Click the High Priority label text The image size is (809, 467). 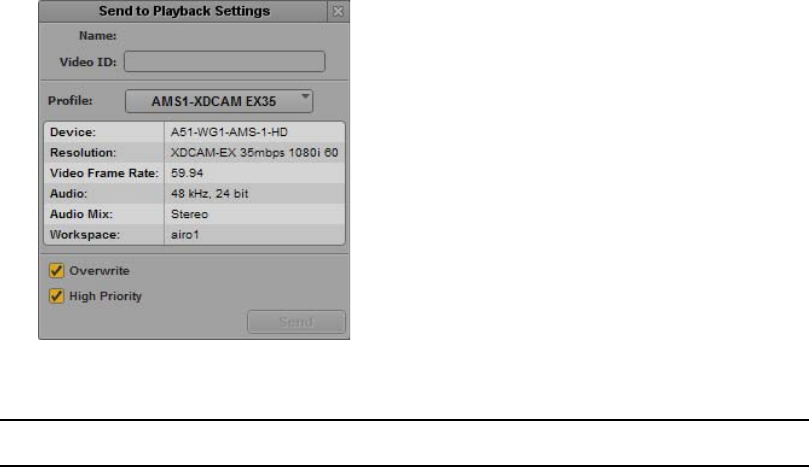click(105, 296)
